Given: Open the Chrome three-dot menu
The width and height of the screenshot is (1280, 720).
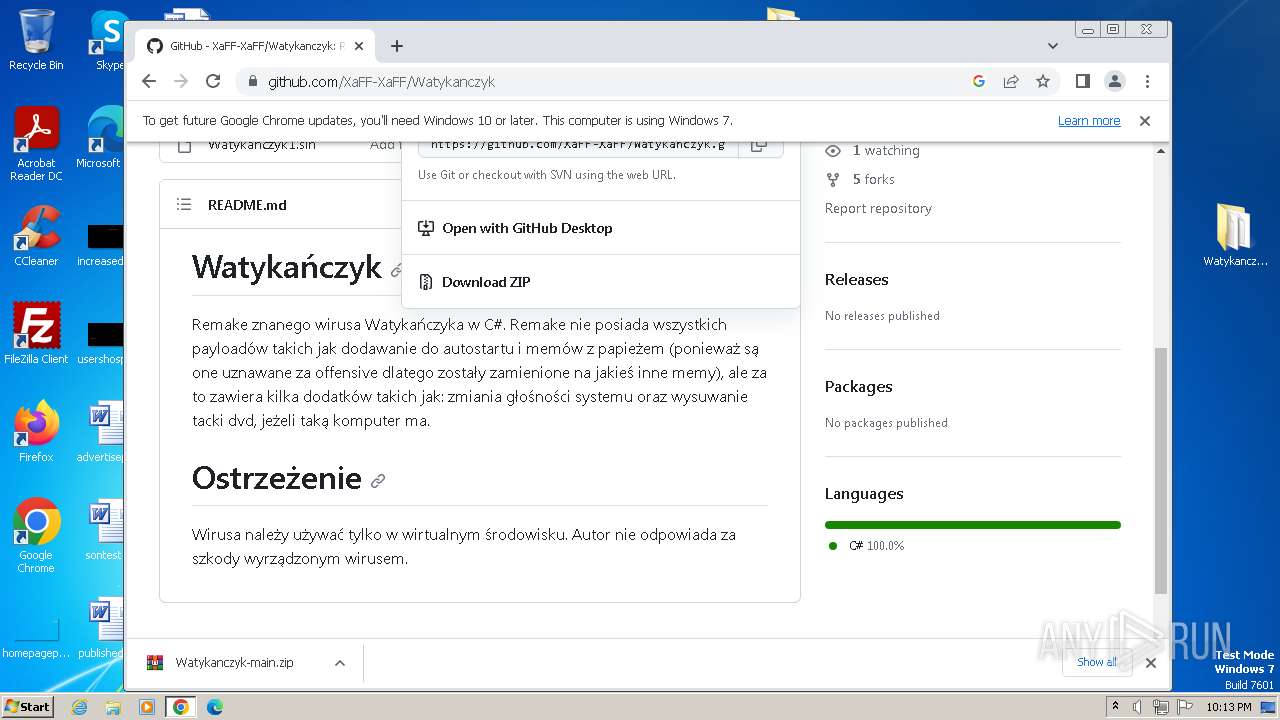Looking at the screenshot, I should (1147, 81).
